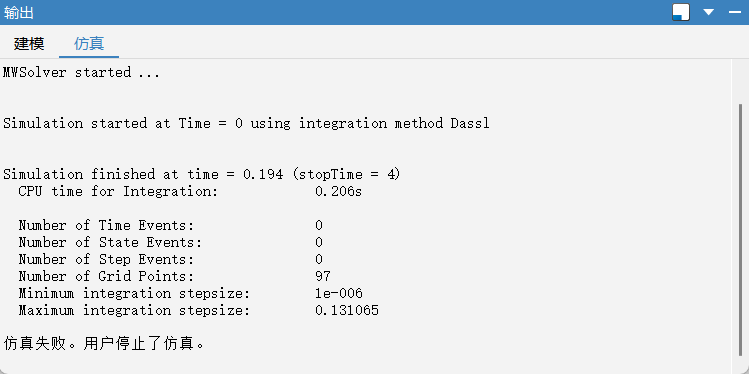Select the 仿真 output tab
750x374 pixels.
click(x=89, y=44)
